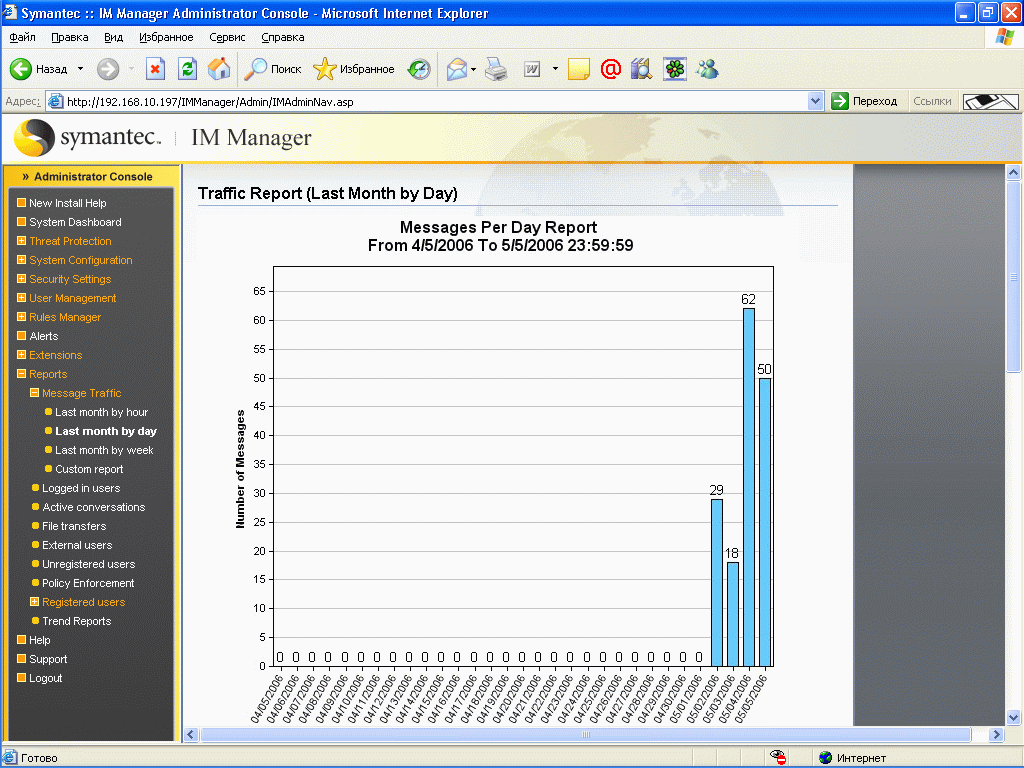This screenshot has height=768, width=1024.
Task: Click the Mail envelope toolbar icon
Action: click(457, 69)
